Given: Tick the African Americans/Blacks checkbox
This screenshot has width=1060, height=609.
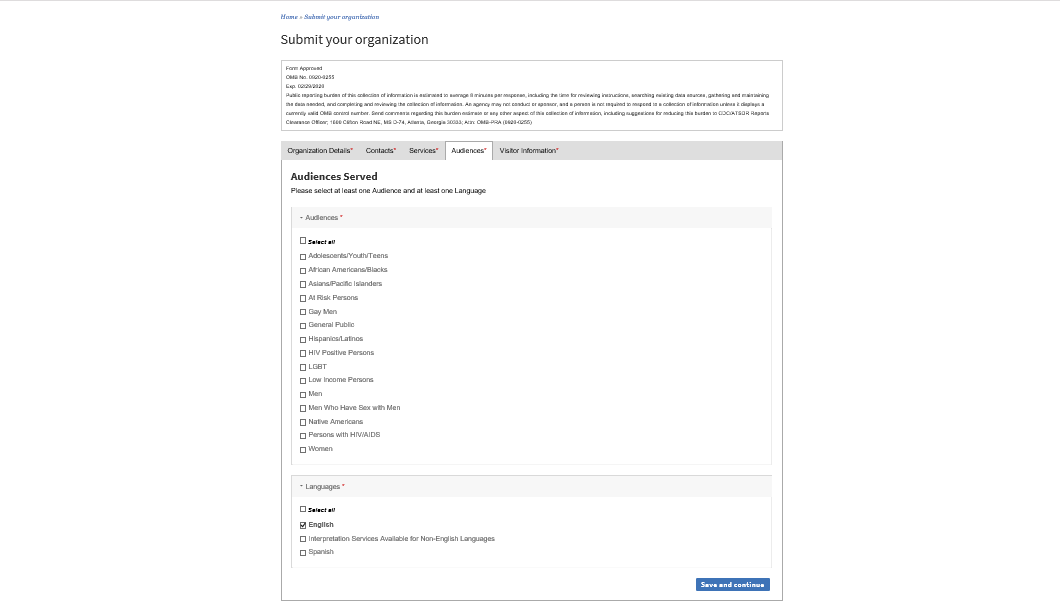Looking at the screenshot, I should [x=303, y=271].
